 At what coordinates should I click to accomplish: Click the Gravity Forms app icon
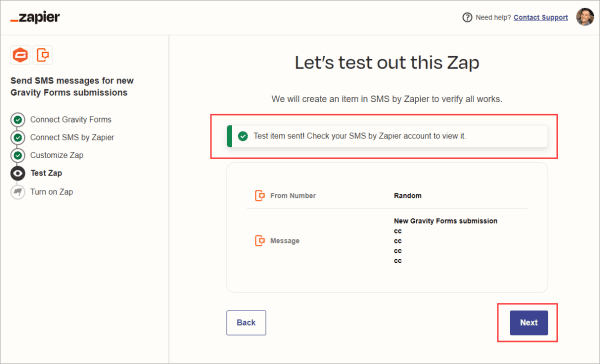pos(20,55)
